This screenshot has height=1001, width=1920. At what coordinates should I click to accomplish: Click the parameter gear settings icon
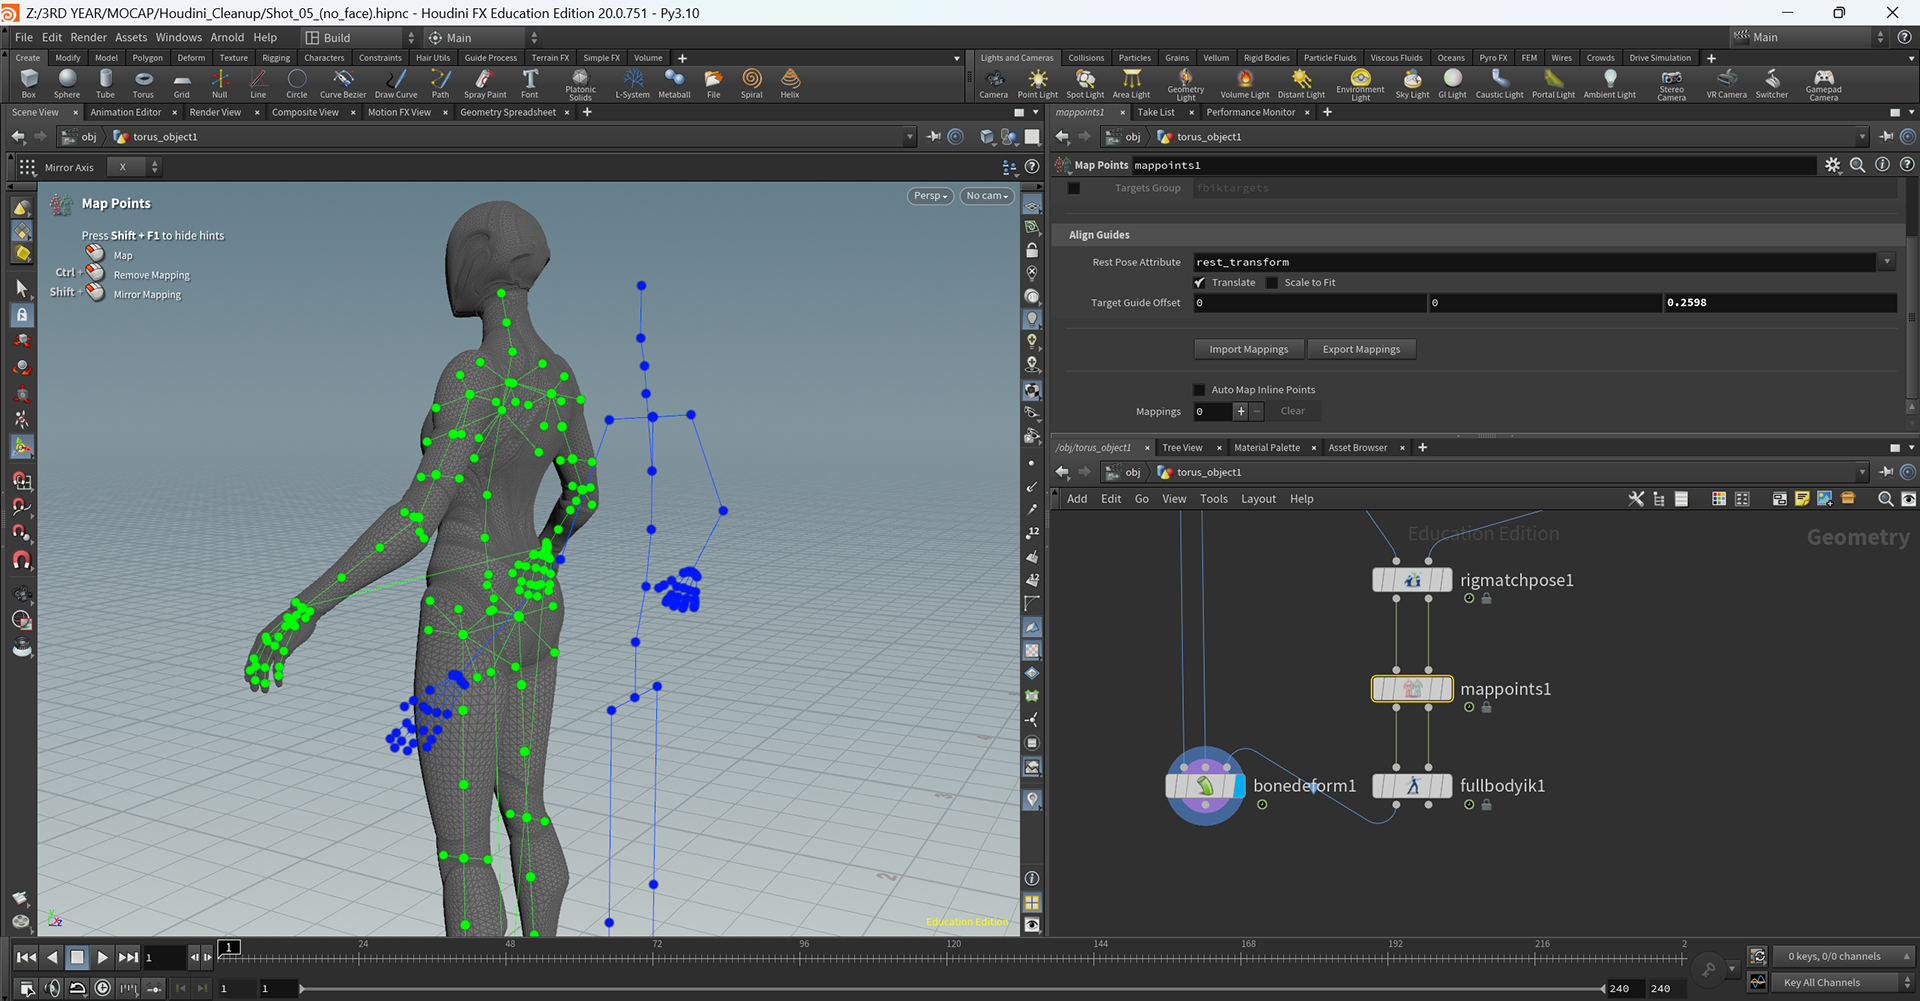pos(1832,165)
